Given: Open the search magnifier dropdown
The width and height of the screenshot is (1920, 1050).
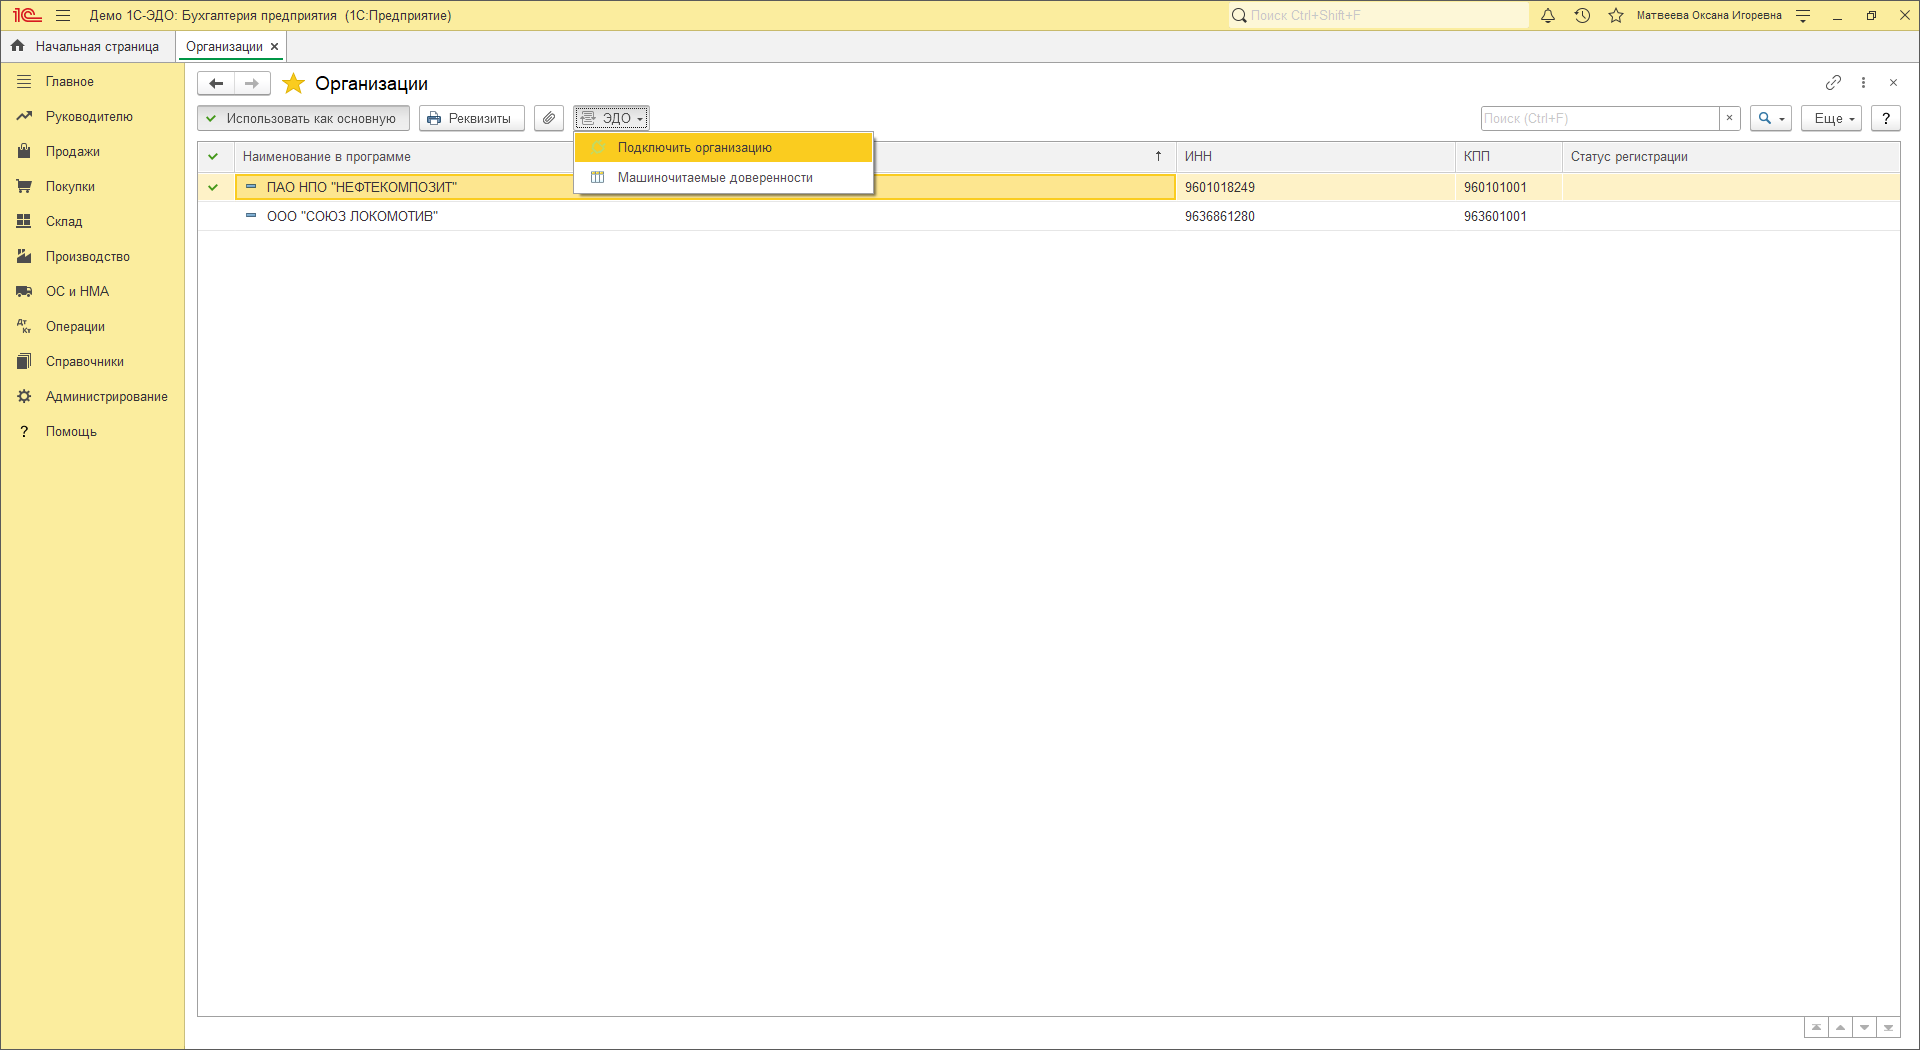Looking at the screenshot, I should [x=1770, y=118].
